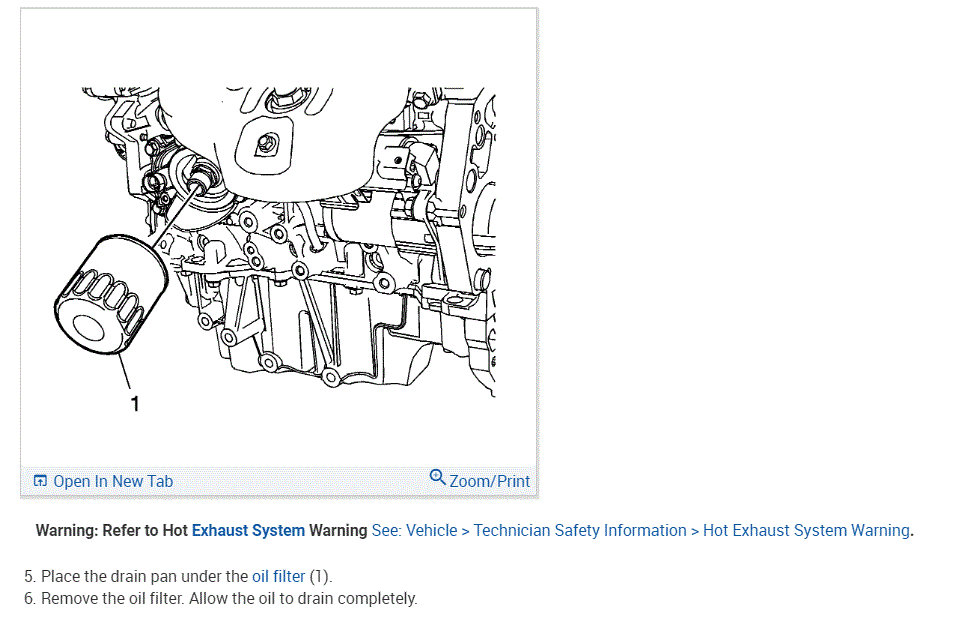Open Hot Exhaust System Warning link
The width and height of the screenshot is (963, 628).
806,530
